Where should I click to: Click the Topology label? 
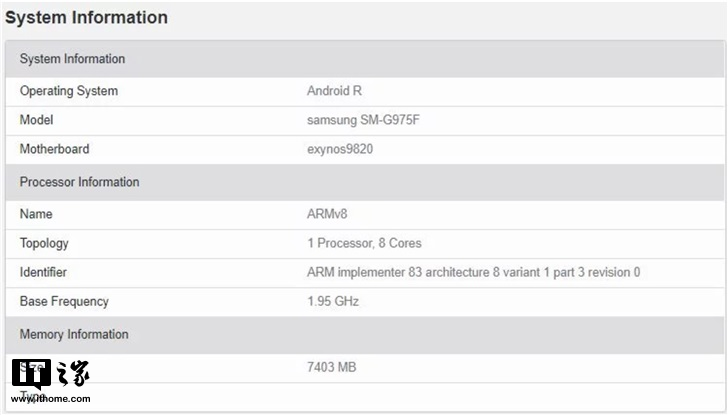point(46,243)
